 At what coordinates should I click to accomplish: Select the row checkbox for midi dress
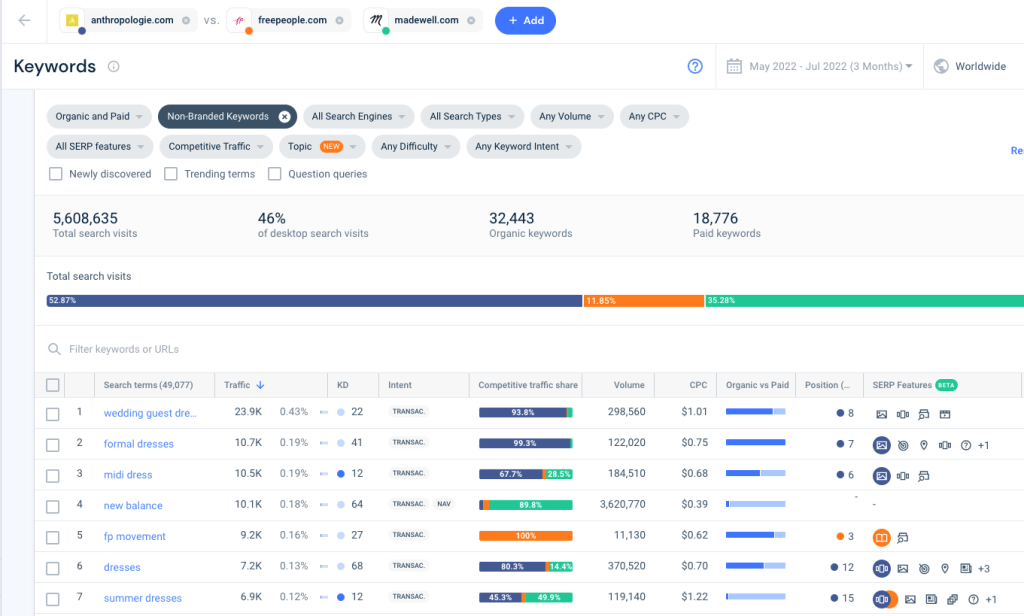click(x=55, y=475)
